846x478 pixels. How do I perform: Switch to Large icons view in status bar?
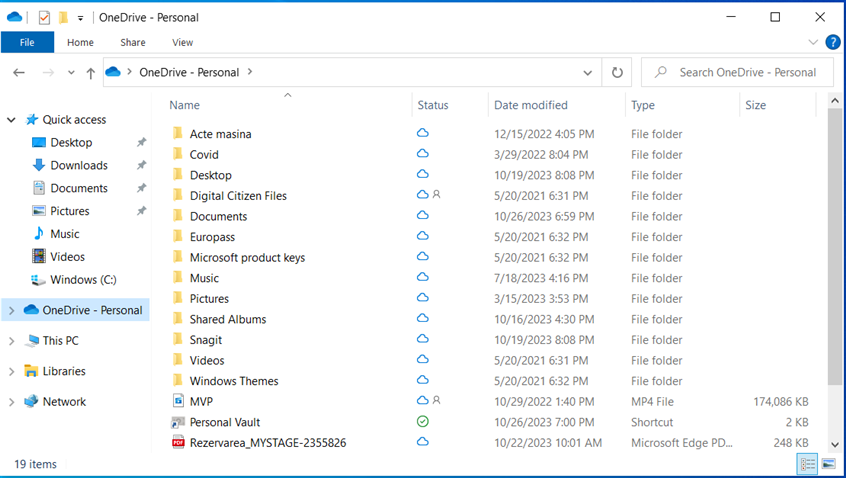pyautogui.click(x=828, y=464)
